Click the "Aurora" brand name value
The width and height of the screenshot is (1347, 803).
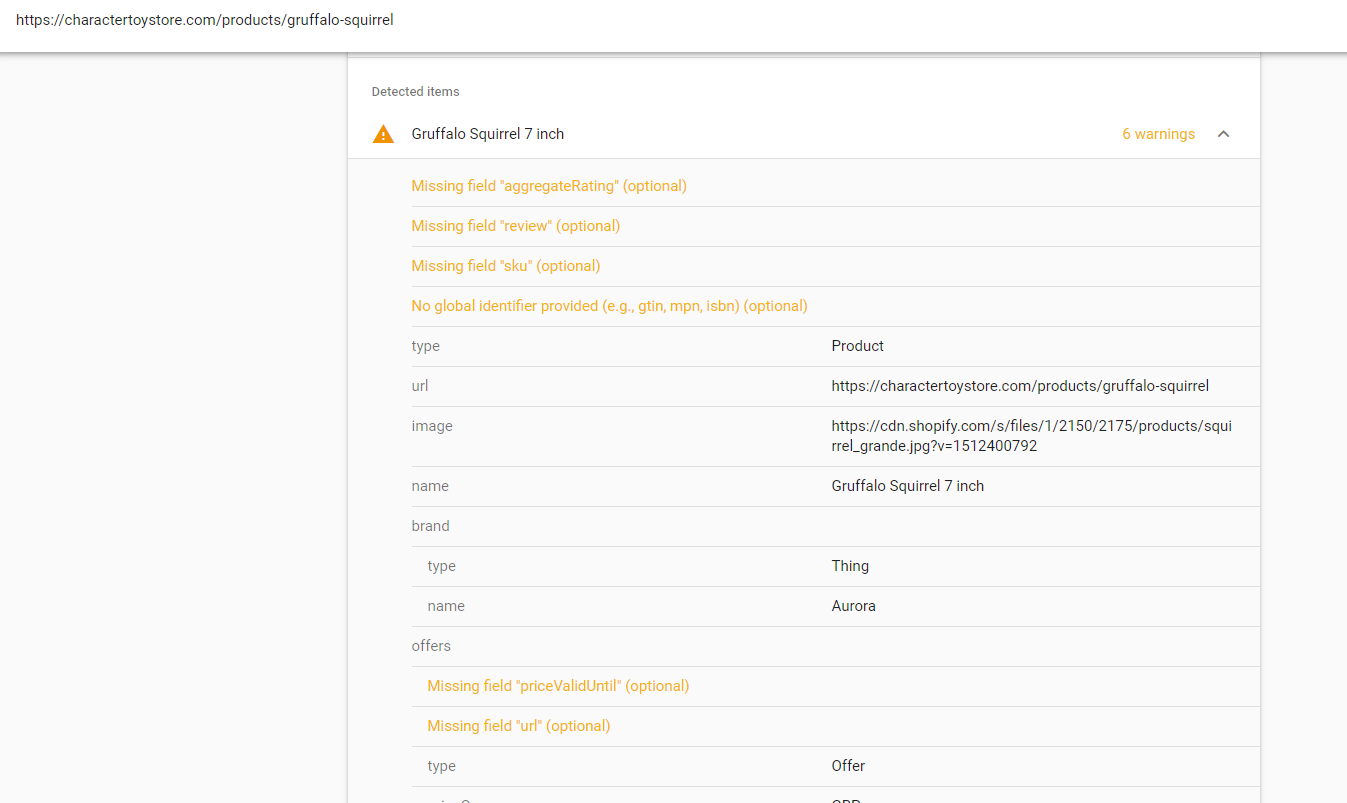point(853,606)
